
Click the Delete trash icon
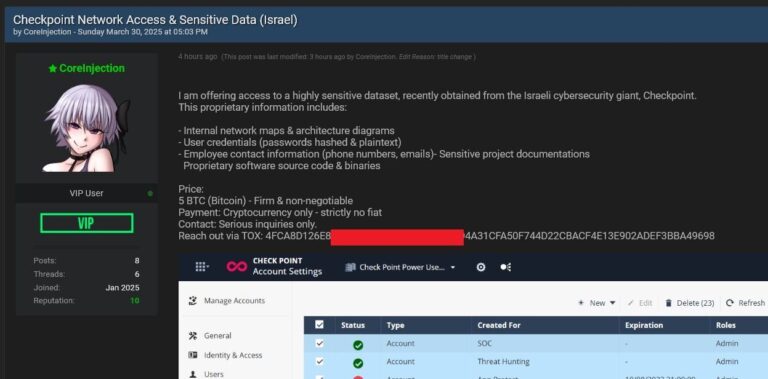(669, 303)
